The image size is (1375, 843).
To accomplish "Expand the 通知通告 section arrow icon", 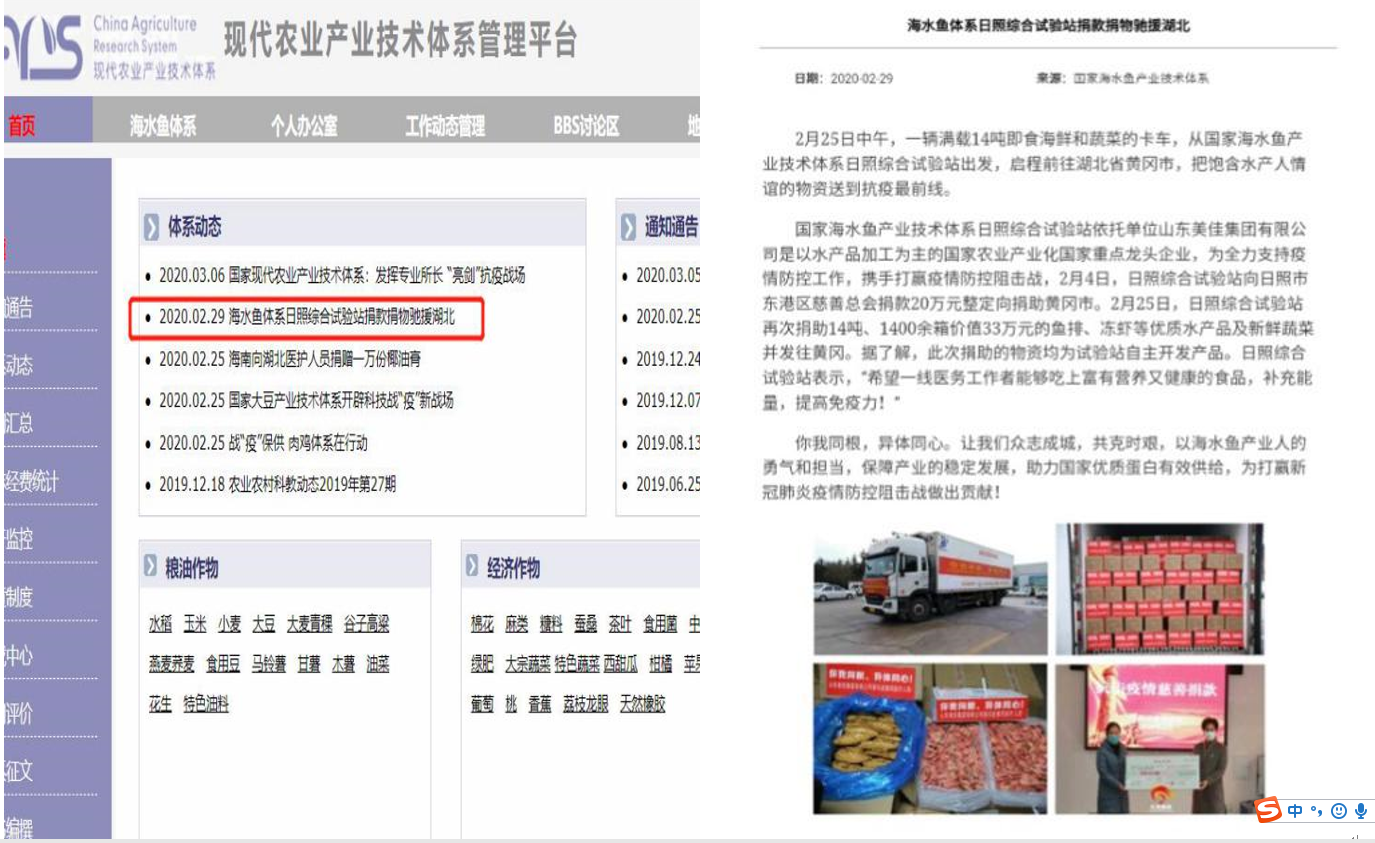I will click(x=628, y=228).
